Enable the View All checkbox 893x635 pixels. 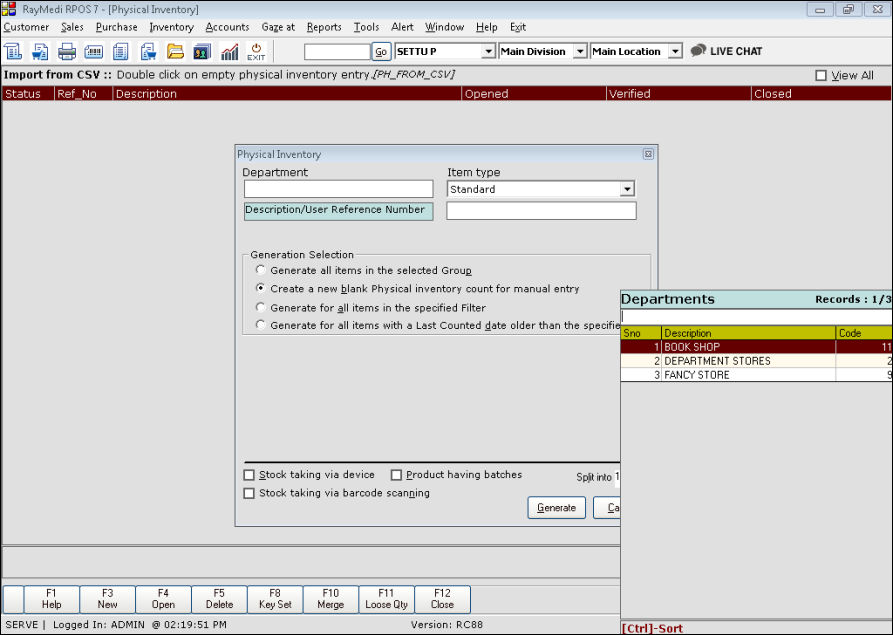821,76
